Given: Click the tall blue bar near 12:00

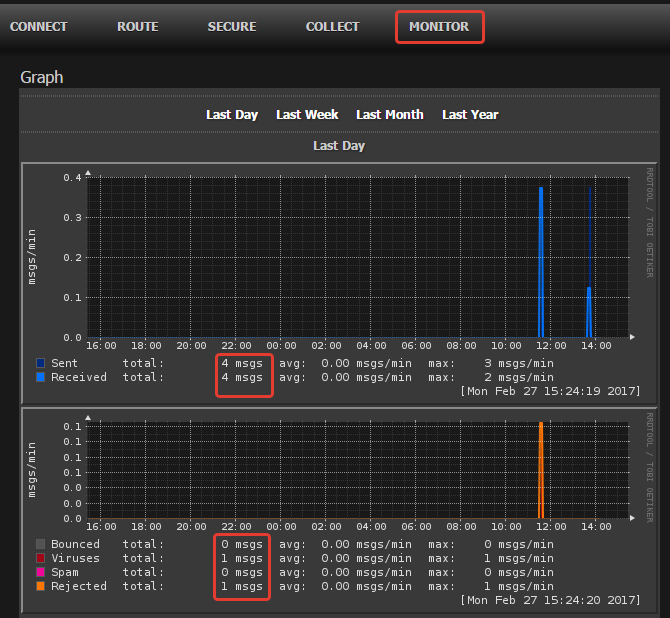Looking at the screenshot, I should [x=541, y=262].
